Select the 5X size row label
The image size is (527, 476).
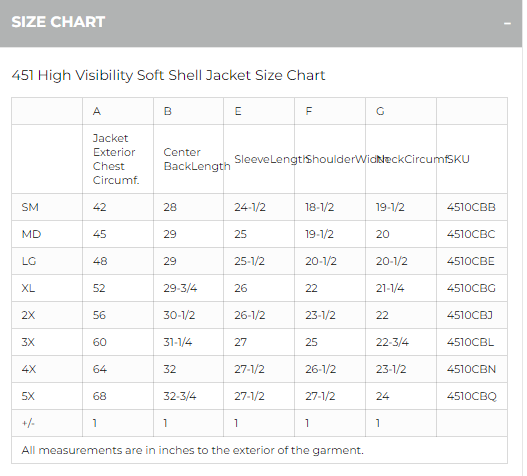point(28,396)
